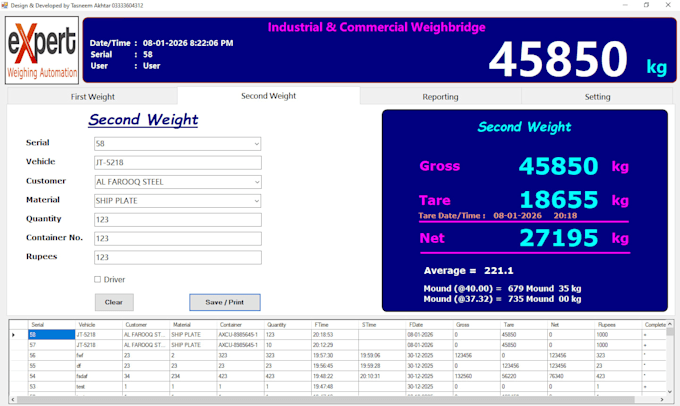
Task: Click the Tare column header
Action: [523, 325]
